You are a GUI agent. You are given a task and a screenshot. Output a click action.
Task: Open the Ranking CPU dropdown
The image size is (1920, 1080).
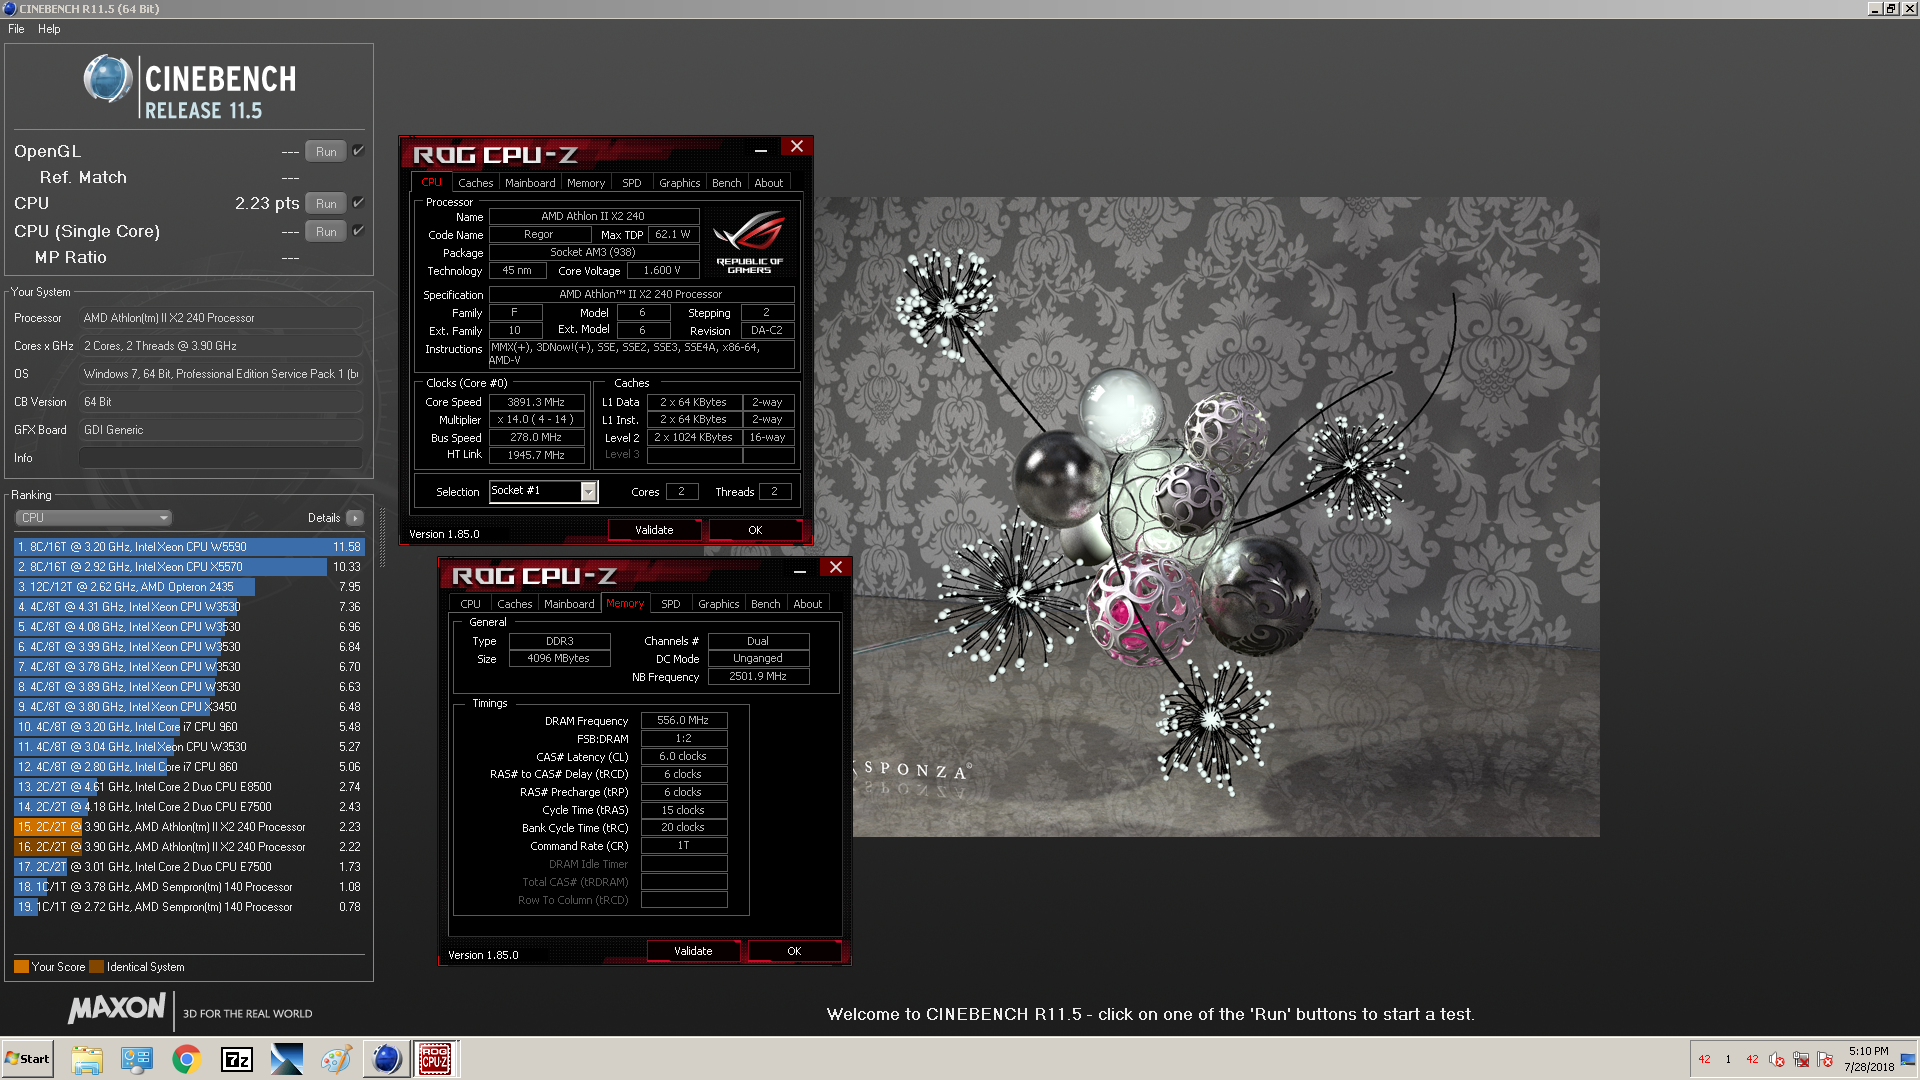click(x=94, y=518)
